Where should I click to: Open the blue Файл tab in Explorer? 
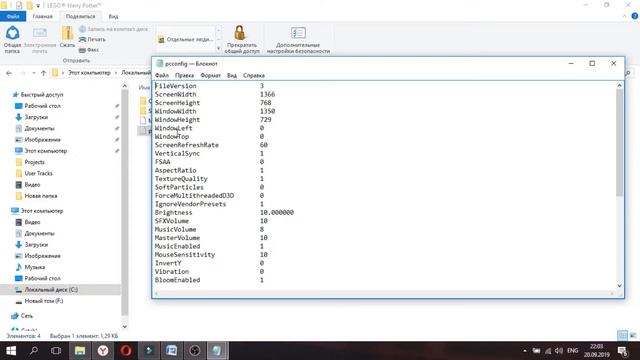13,16
